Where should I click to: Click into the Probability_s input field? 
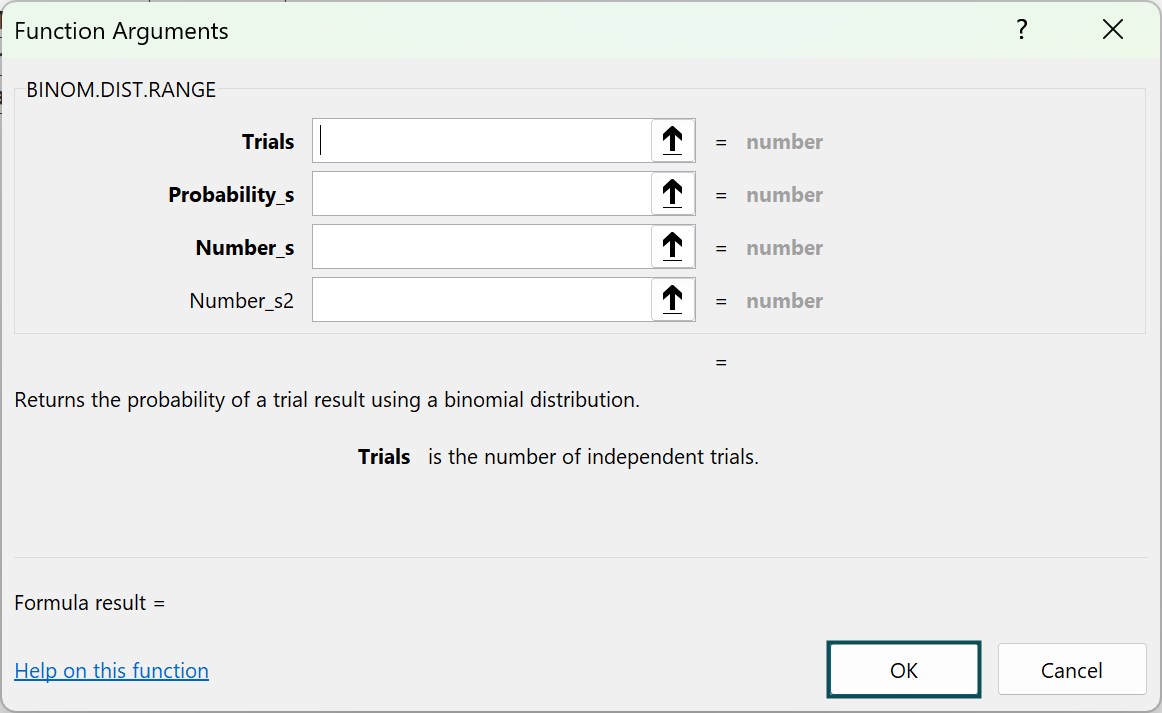(x=482, y=193)
